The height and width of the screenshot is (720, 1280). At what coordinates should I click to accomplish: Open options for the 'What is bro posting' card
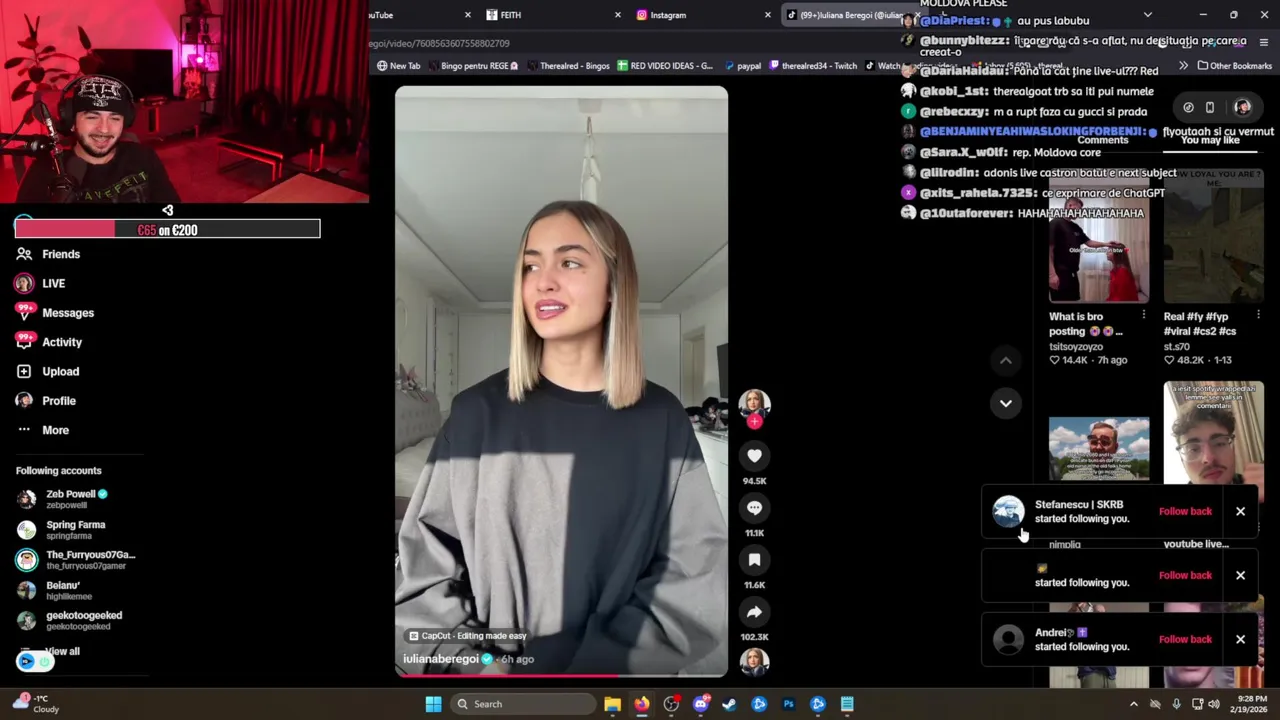point(1143,315)
